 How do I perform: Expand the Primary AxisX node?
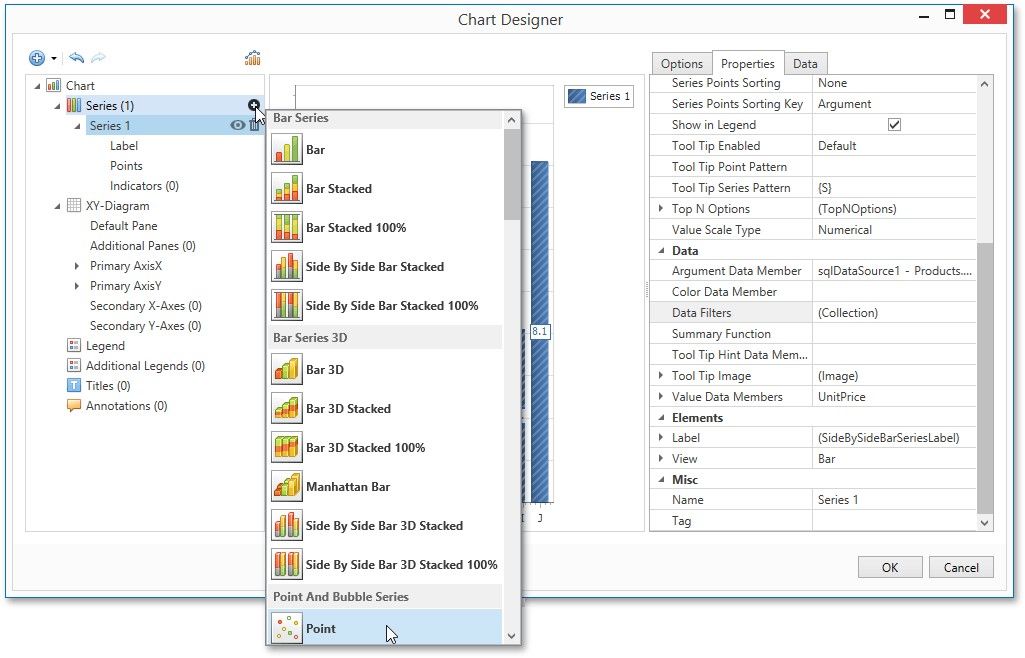(x=78, y=266)
